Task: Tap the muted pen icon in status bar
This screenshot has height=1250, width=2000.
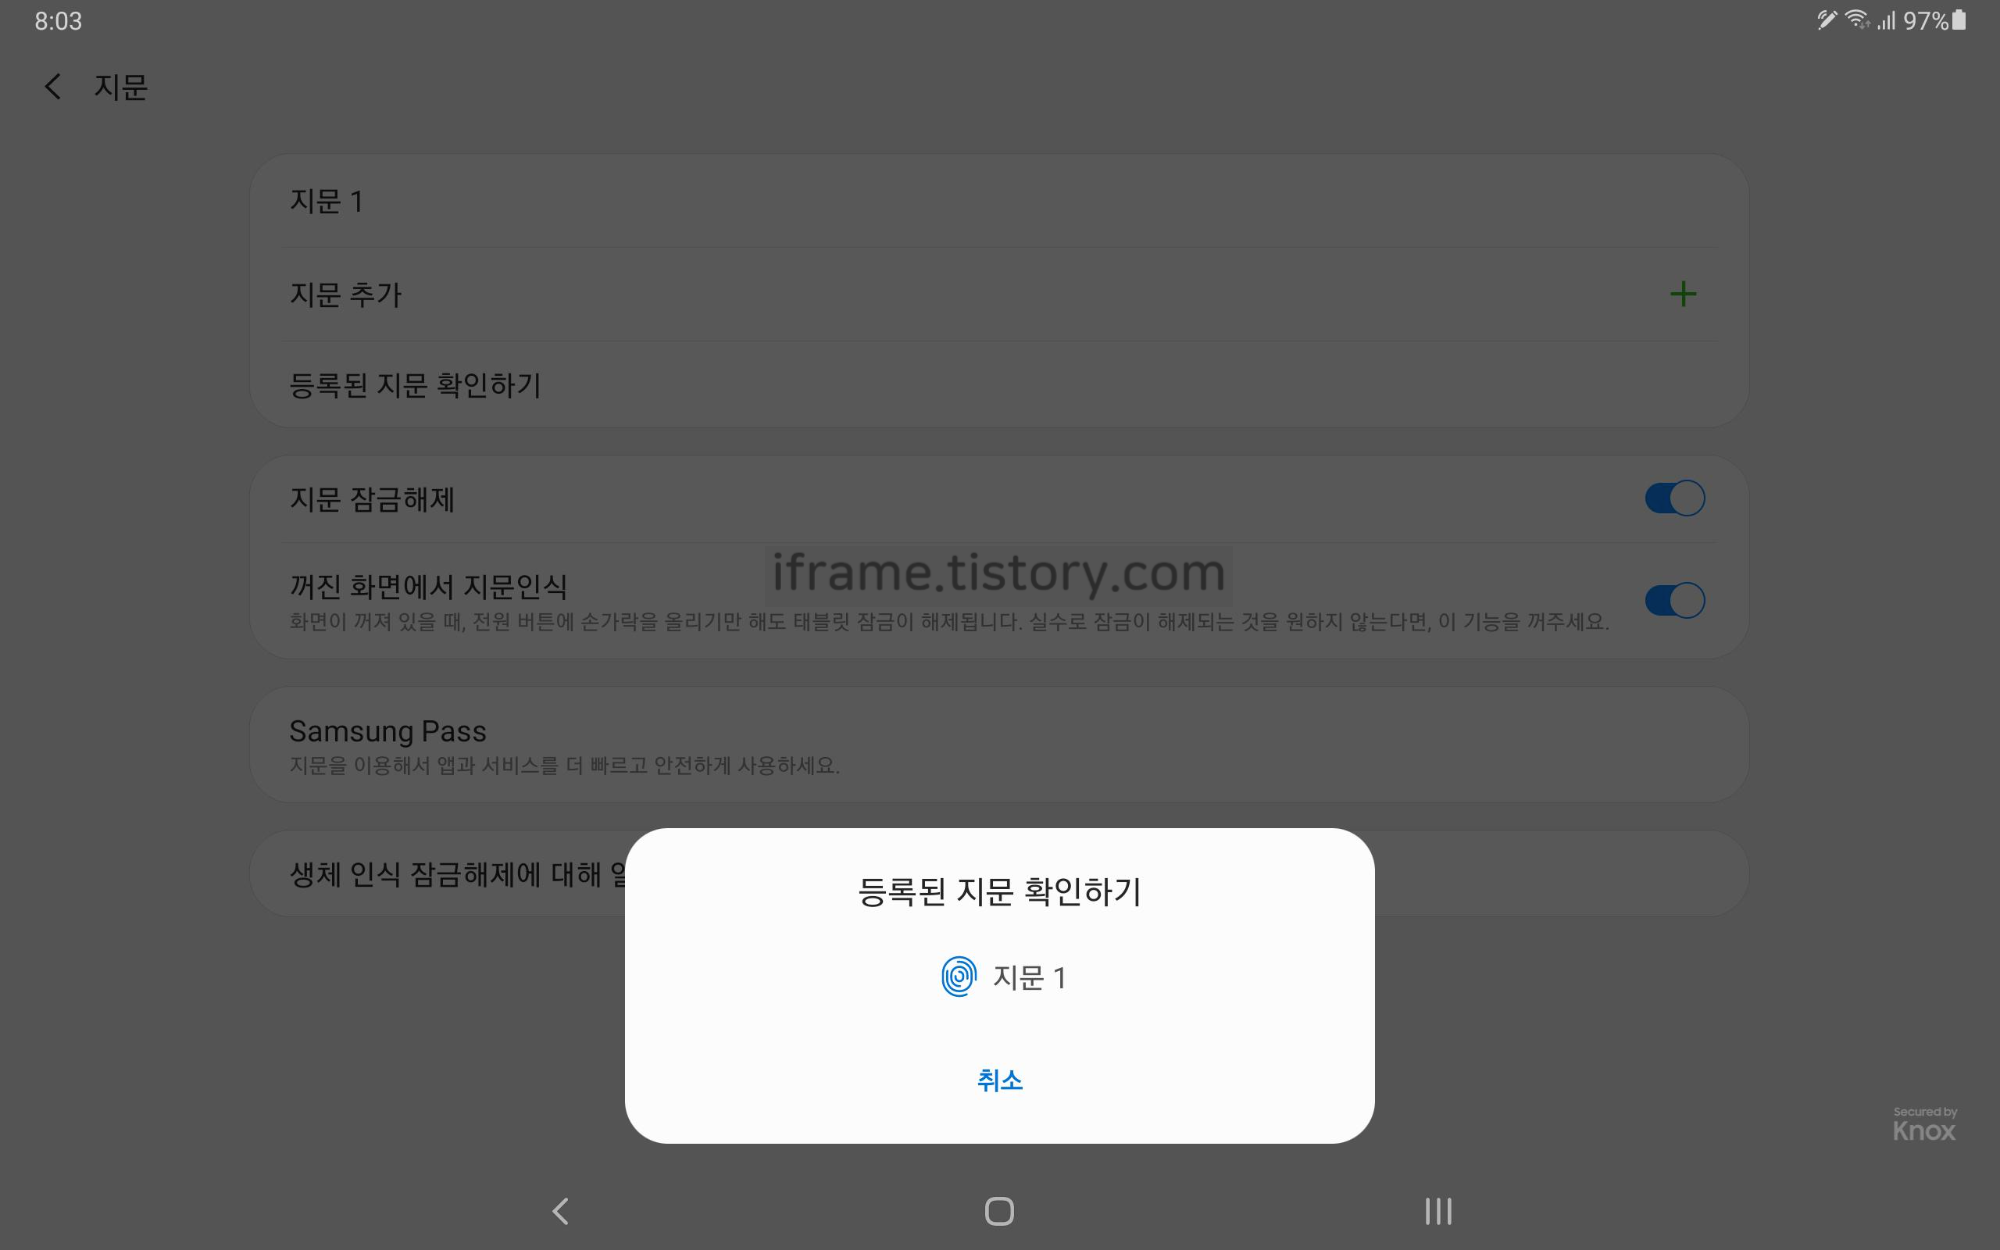Action: point(1827,20)
